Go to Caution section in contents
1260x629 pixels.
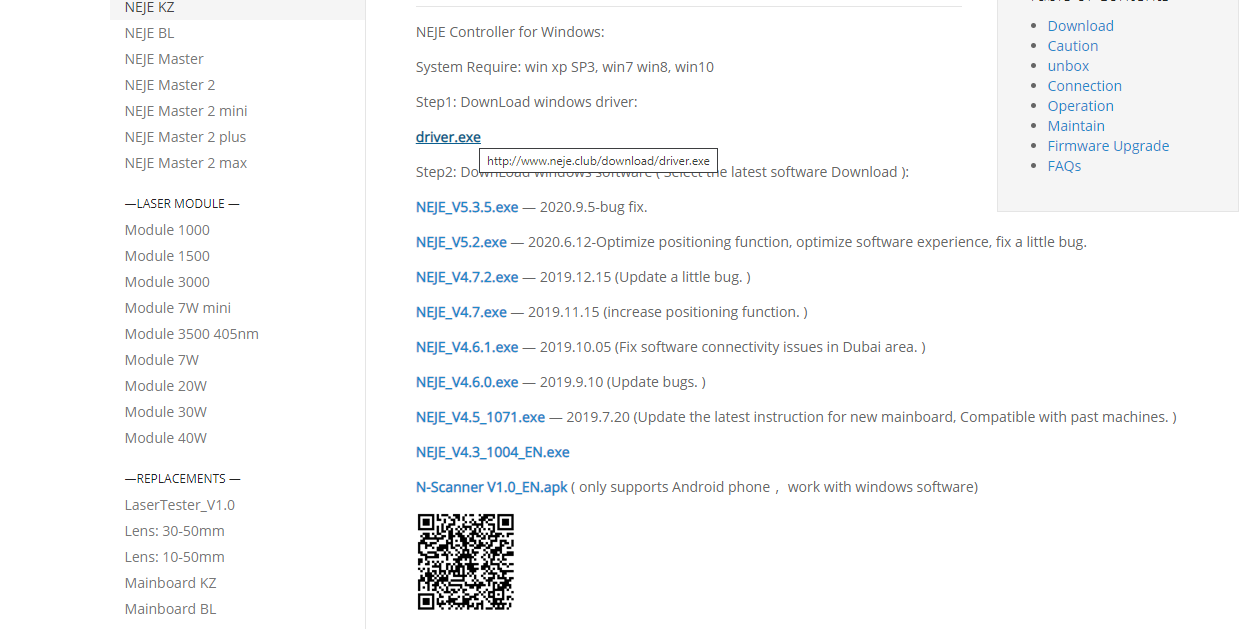pyautogui.click(x=1072, y=46)
